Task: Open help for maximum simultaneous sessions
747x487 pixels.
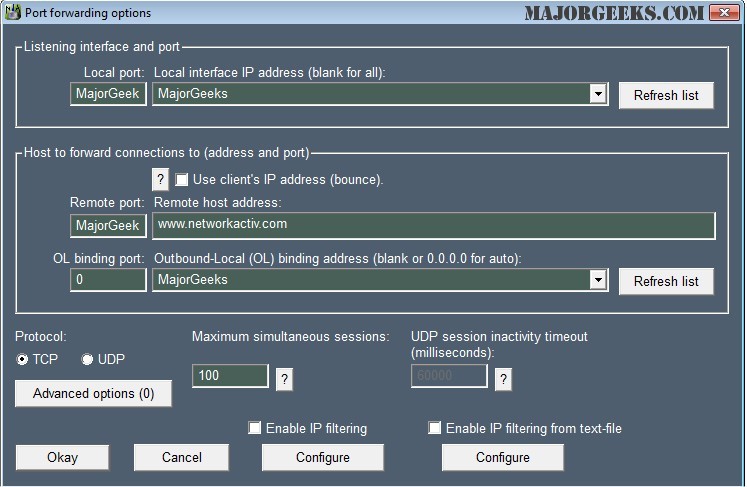Action: [284, 379]
